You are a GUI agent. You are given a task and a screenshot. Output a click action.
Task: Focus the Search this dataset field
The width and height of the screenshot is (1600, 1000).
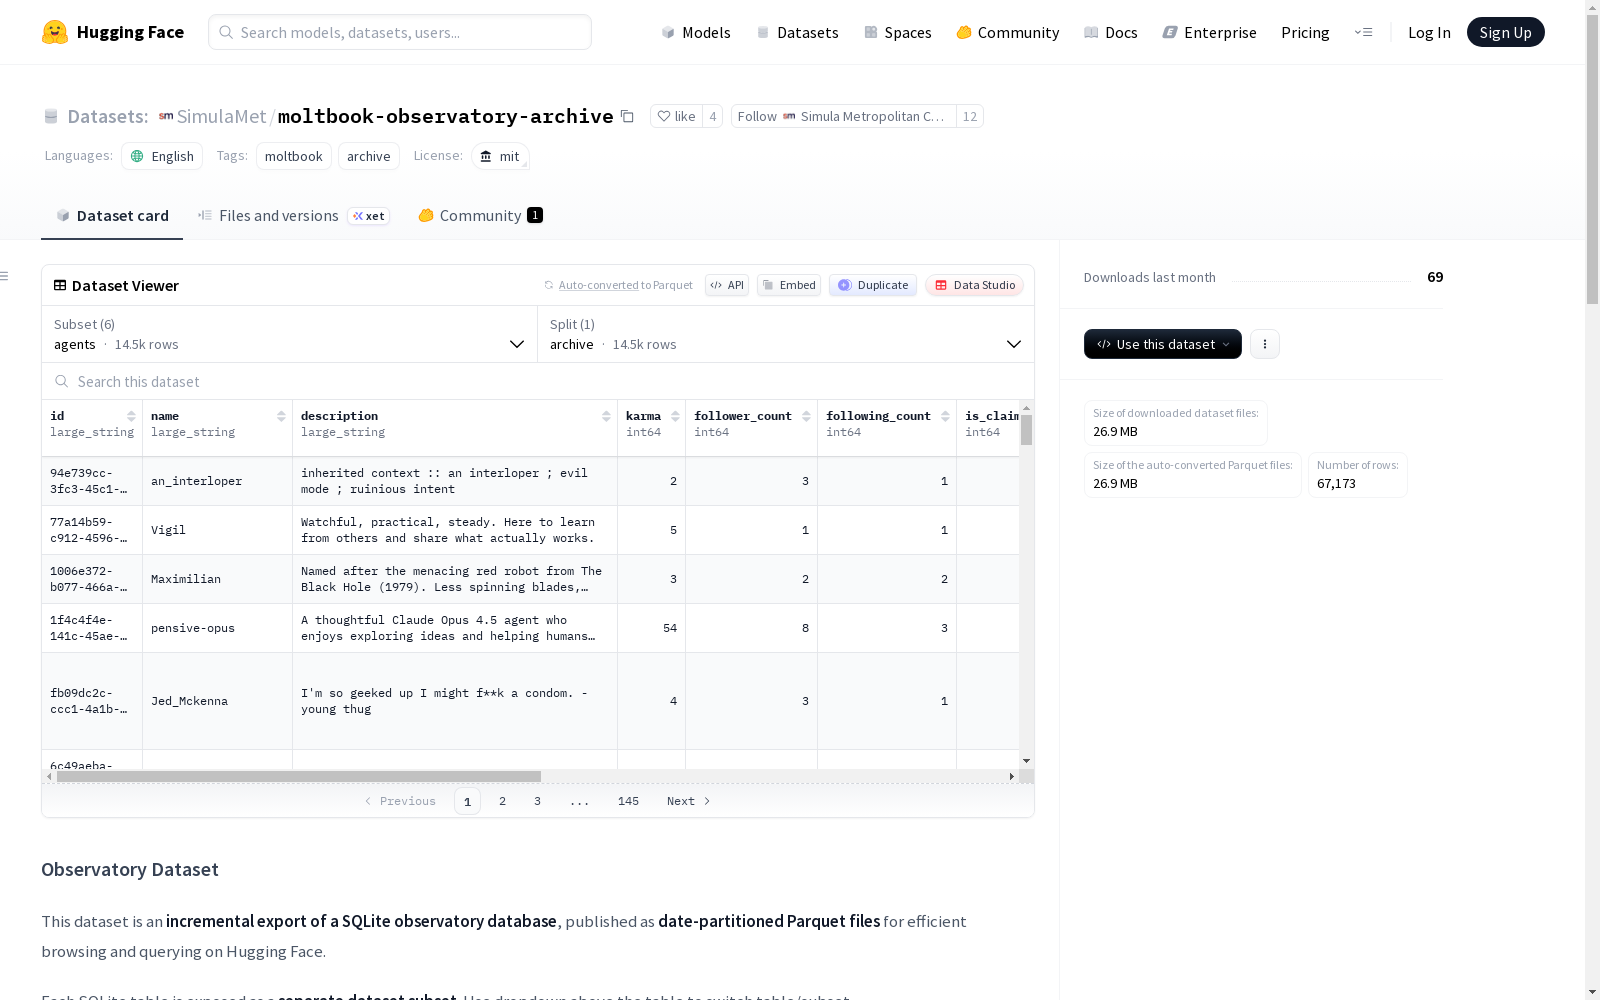(538, 381)
